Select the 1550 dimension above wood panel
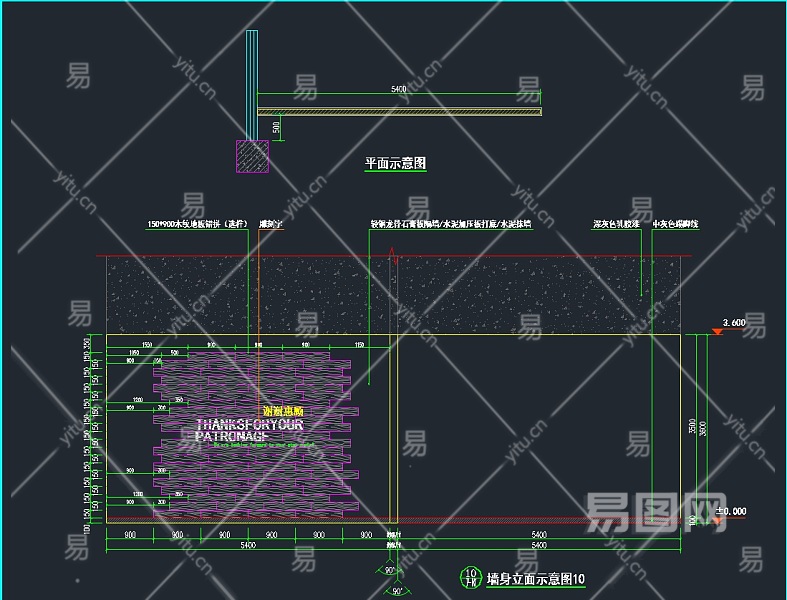 [147, 345]
